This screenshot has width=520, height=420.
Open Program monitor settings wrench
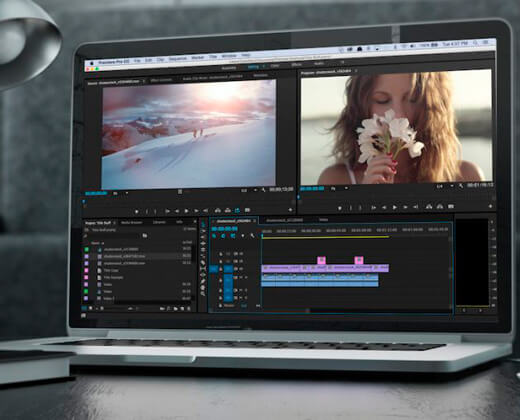click(x=461, y=186)
